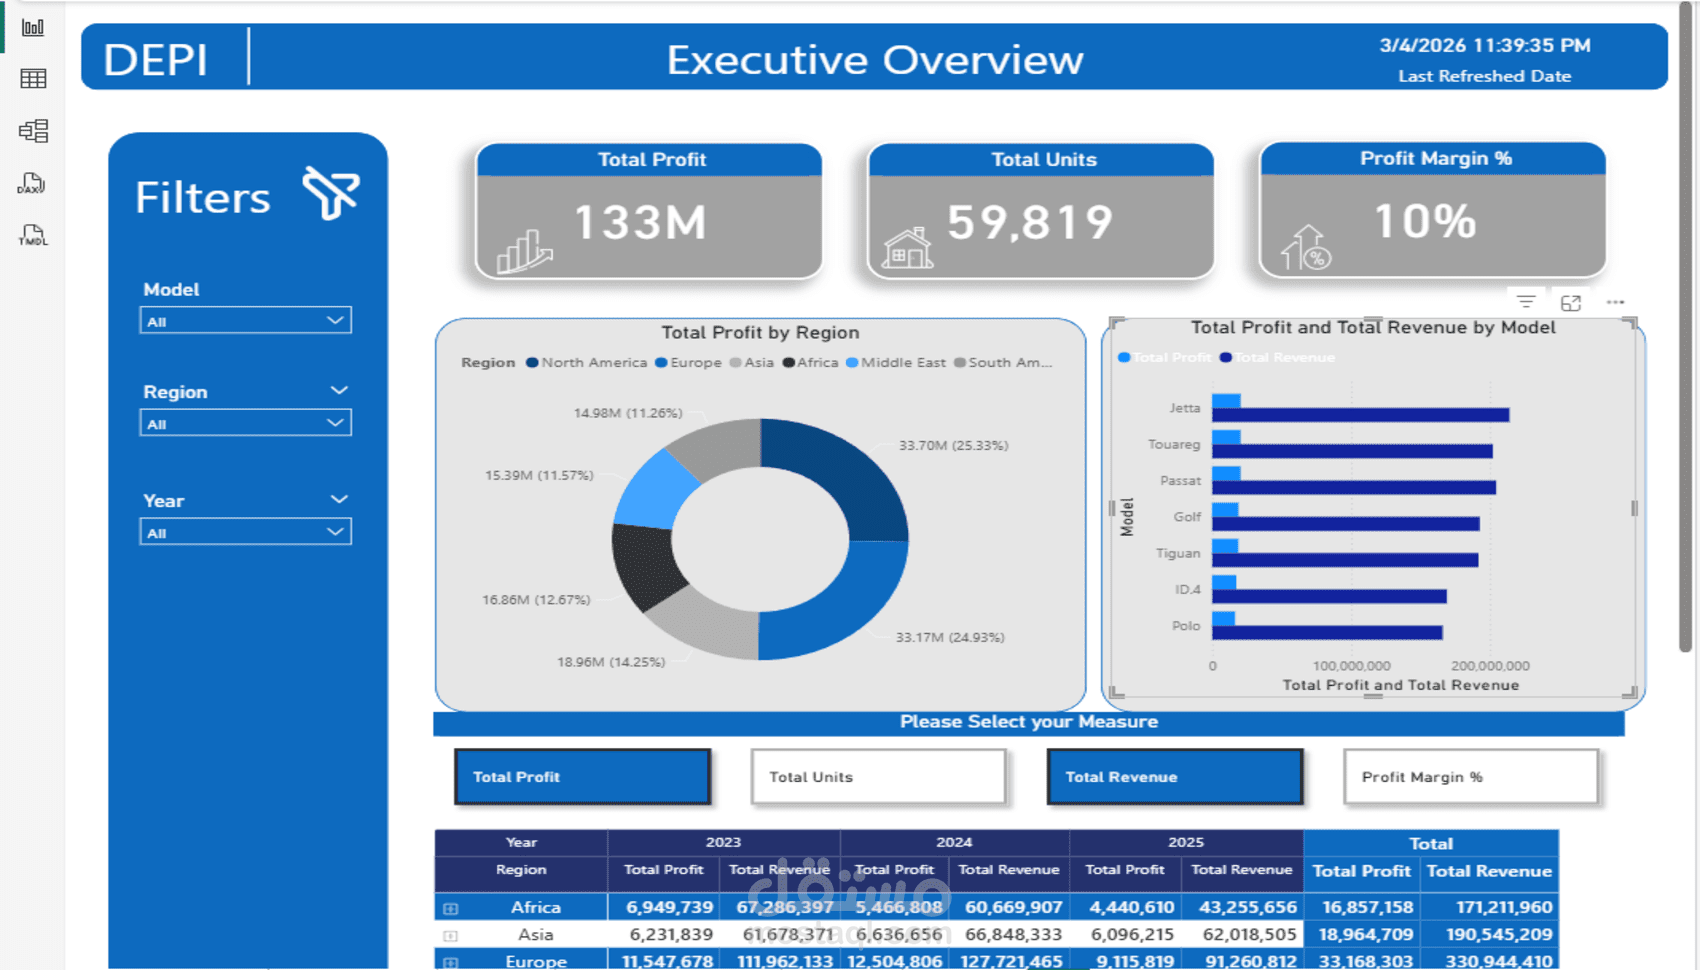
Task: Click Total Revenue legend in bar chart
Action: 1277,358
